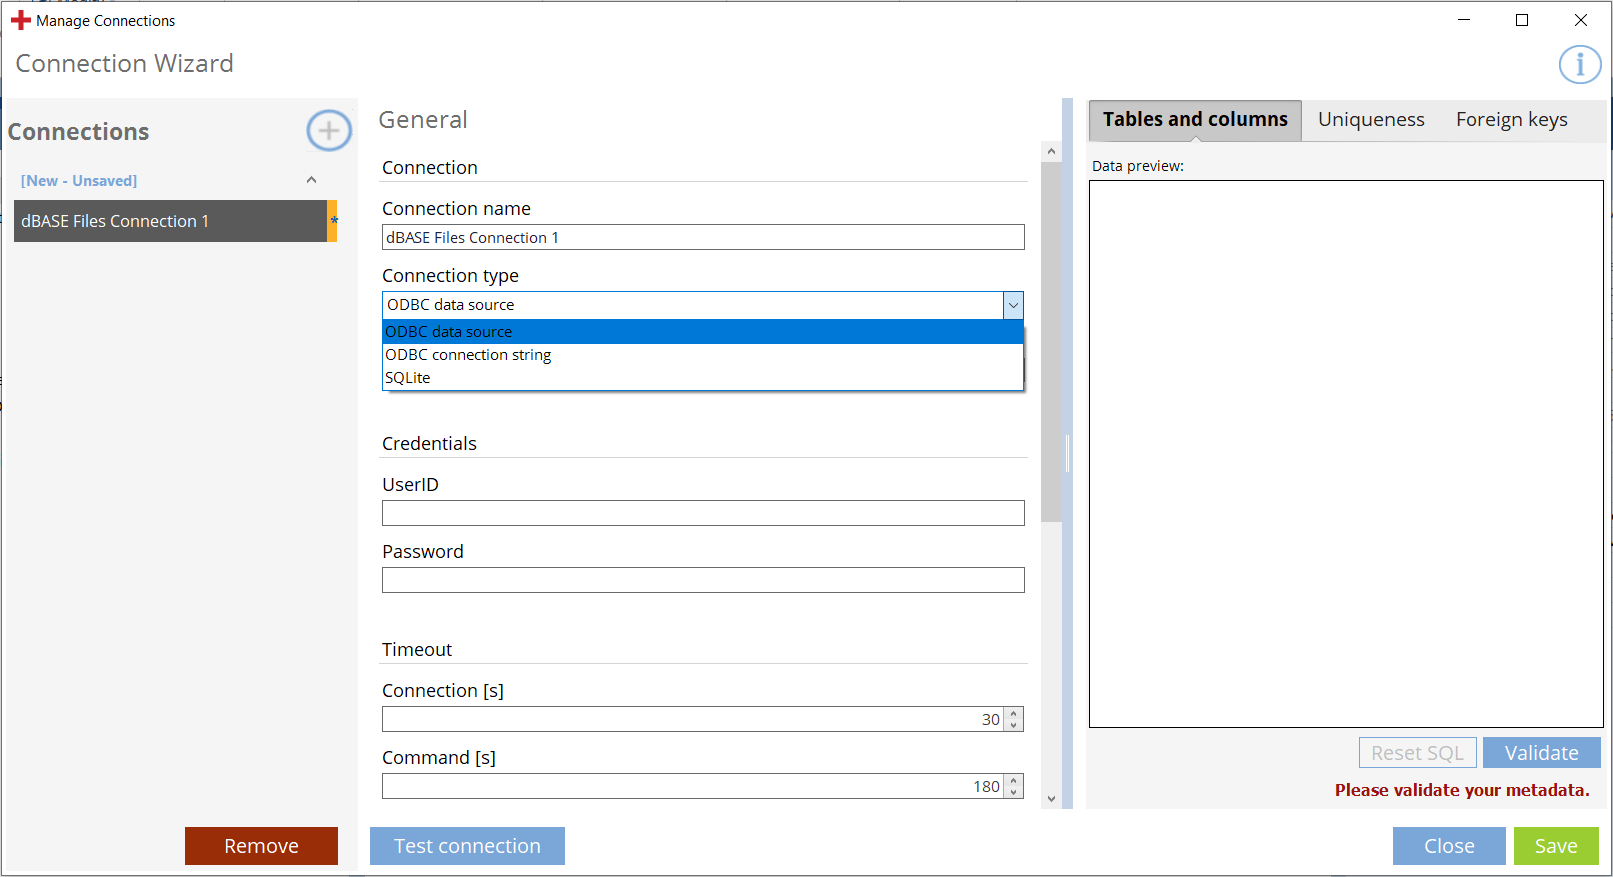Viewport: 1613px width, 877px height.
Task: Select ODBC data source list option
Action: [x=449, y=332]
